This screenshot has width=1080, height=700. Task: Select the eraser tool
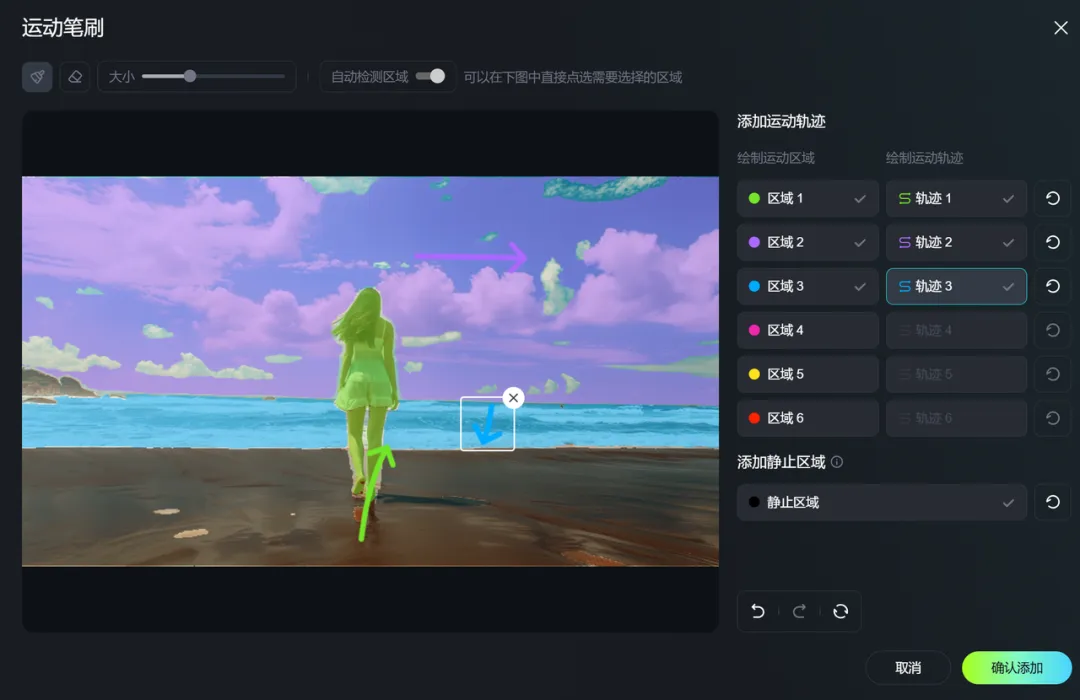75,76
